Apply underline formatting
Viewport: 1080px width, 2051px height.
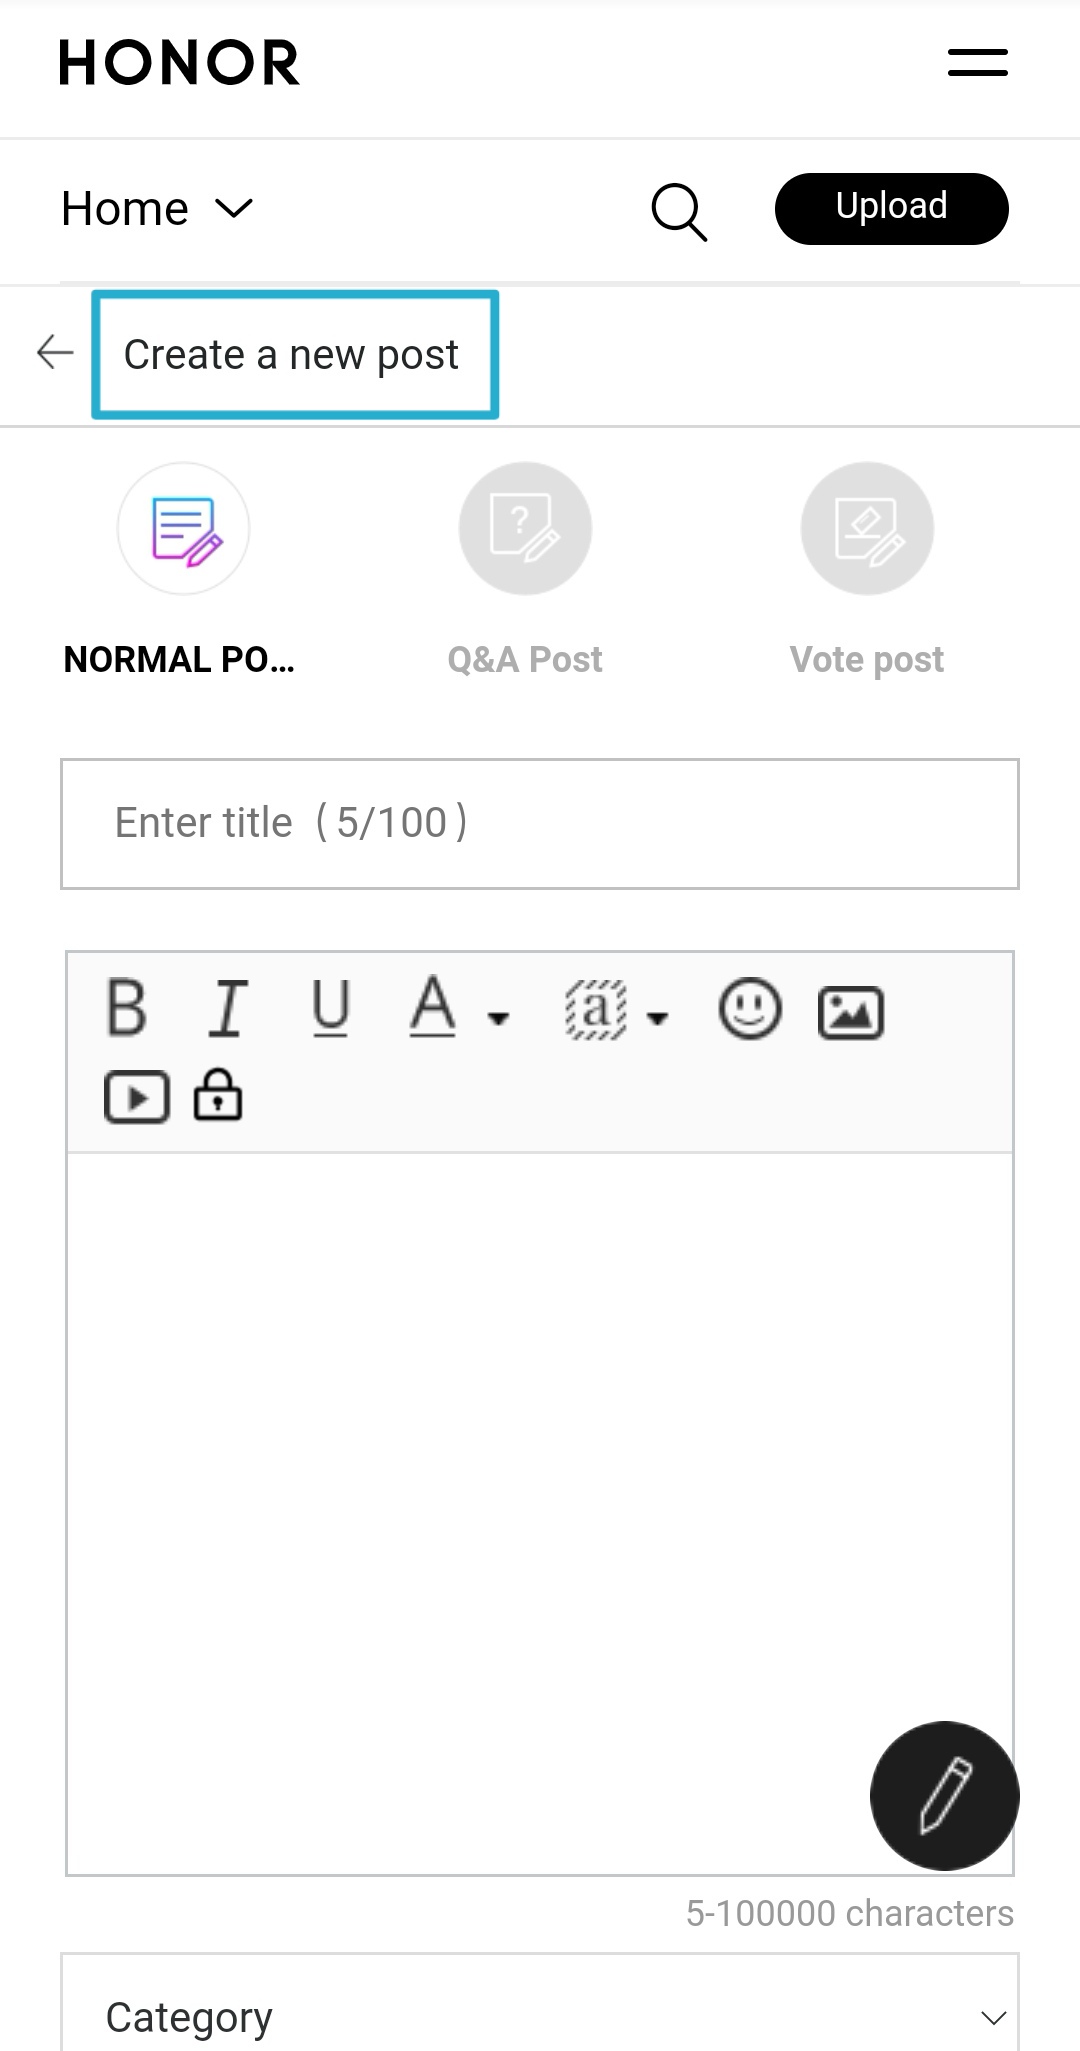click(x=330, y=1010)
